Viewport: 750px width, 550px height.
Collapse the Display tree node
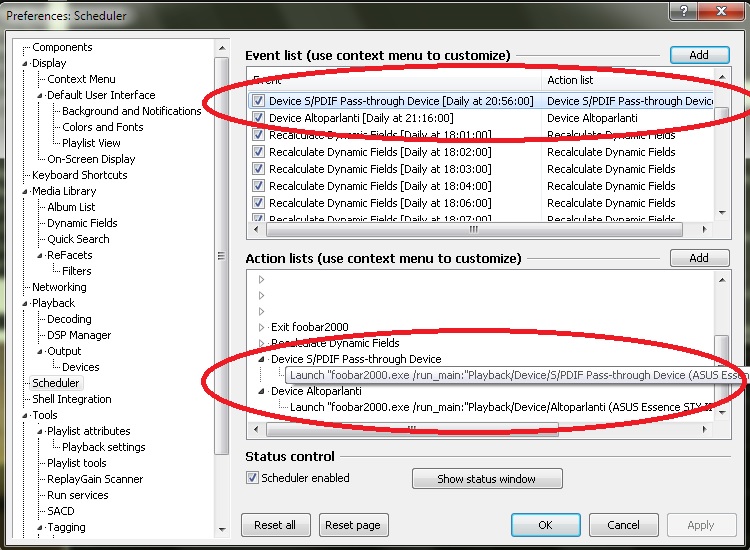[x=24, y=64]
